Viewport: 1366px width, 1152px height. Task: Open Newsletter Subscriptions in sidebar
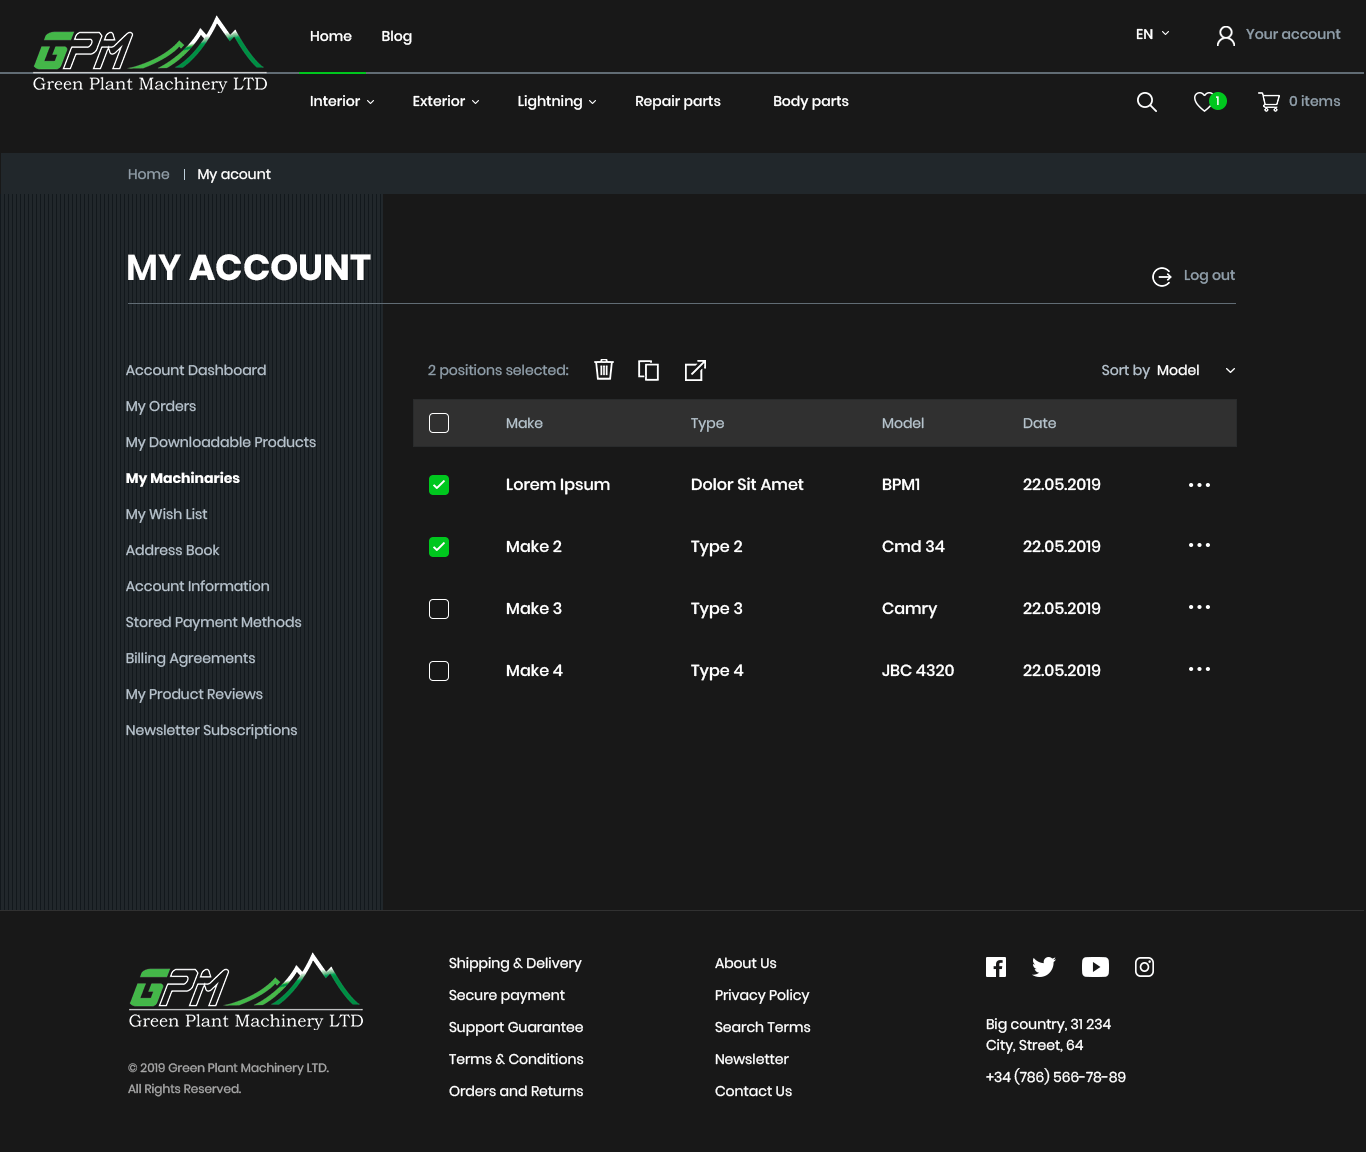click(x=212, y=730)
